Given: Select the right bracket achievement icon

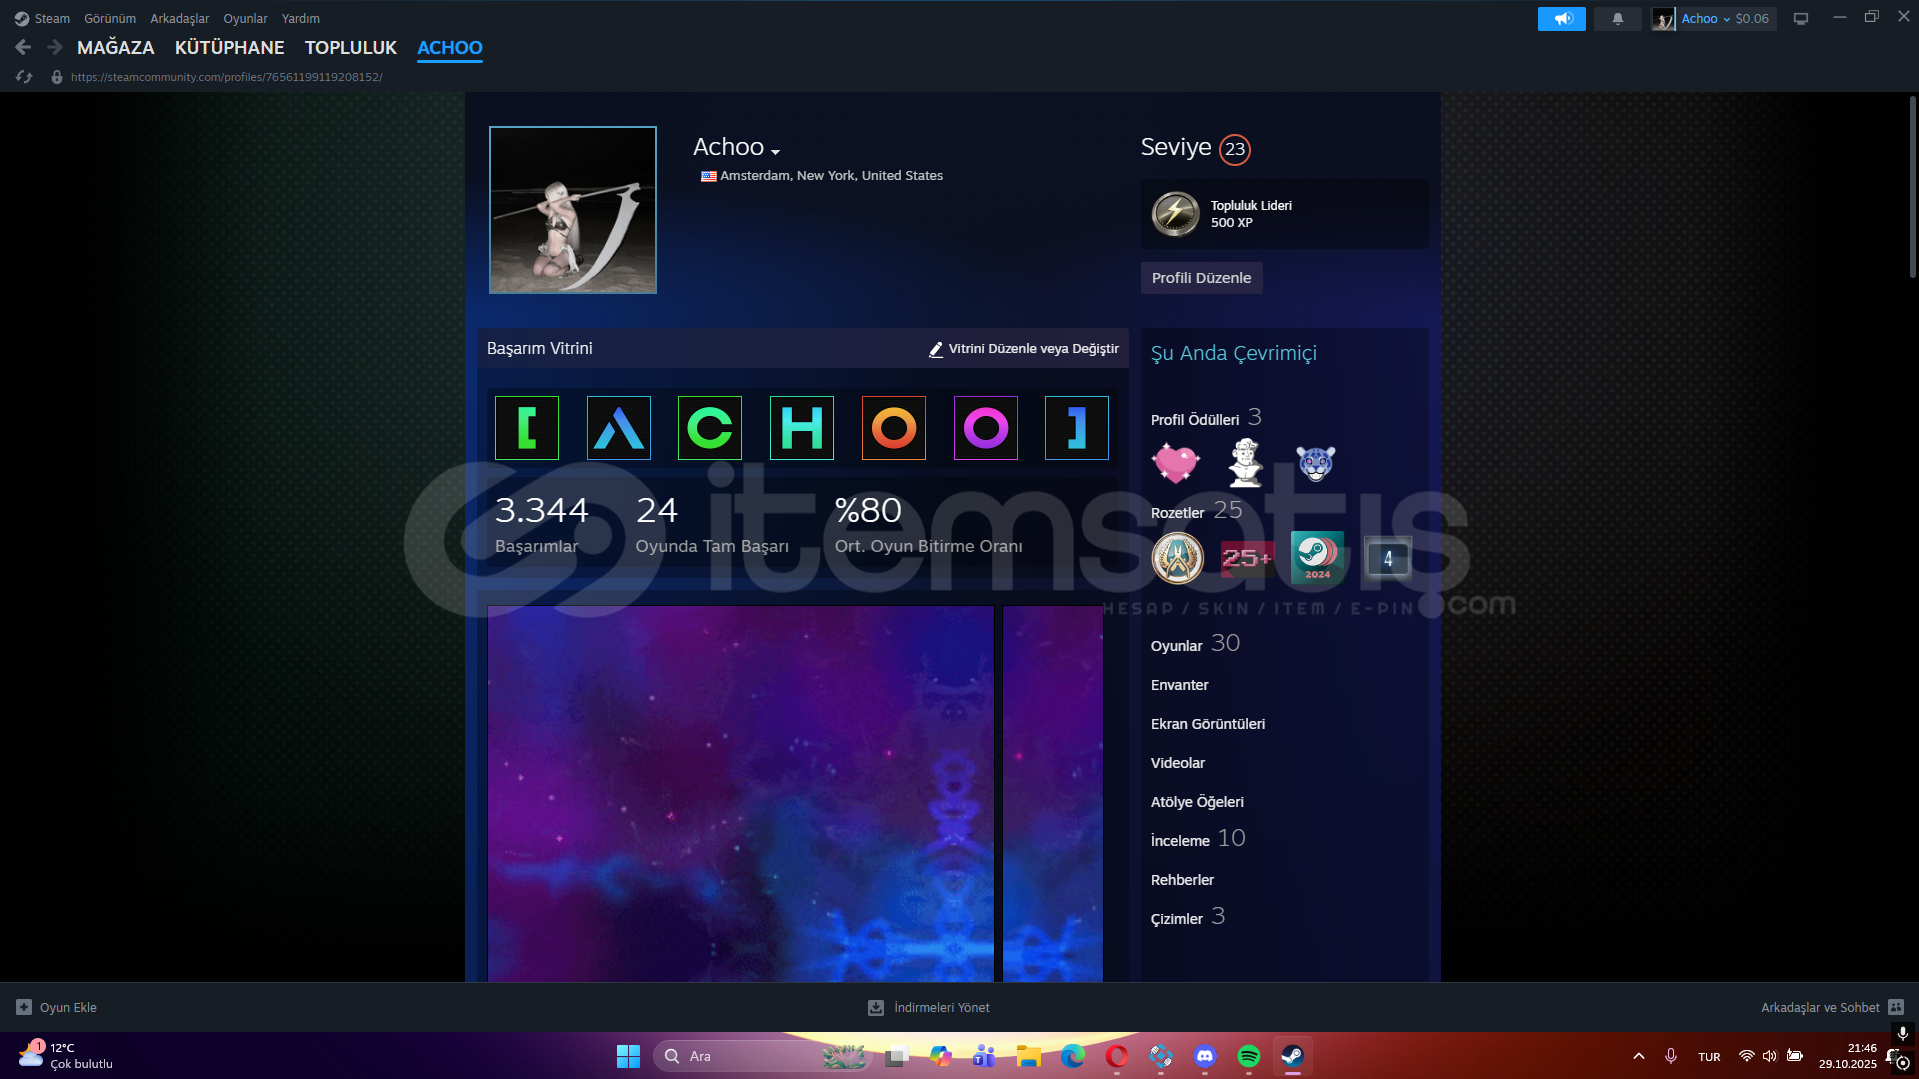Looking at the screenshot, I should coord(1077,428).
